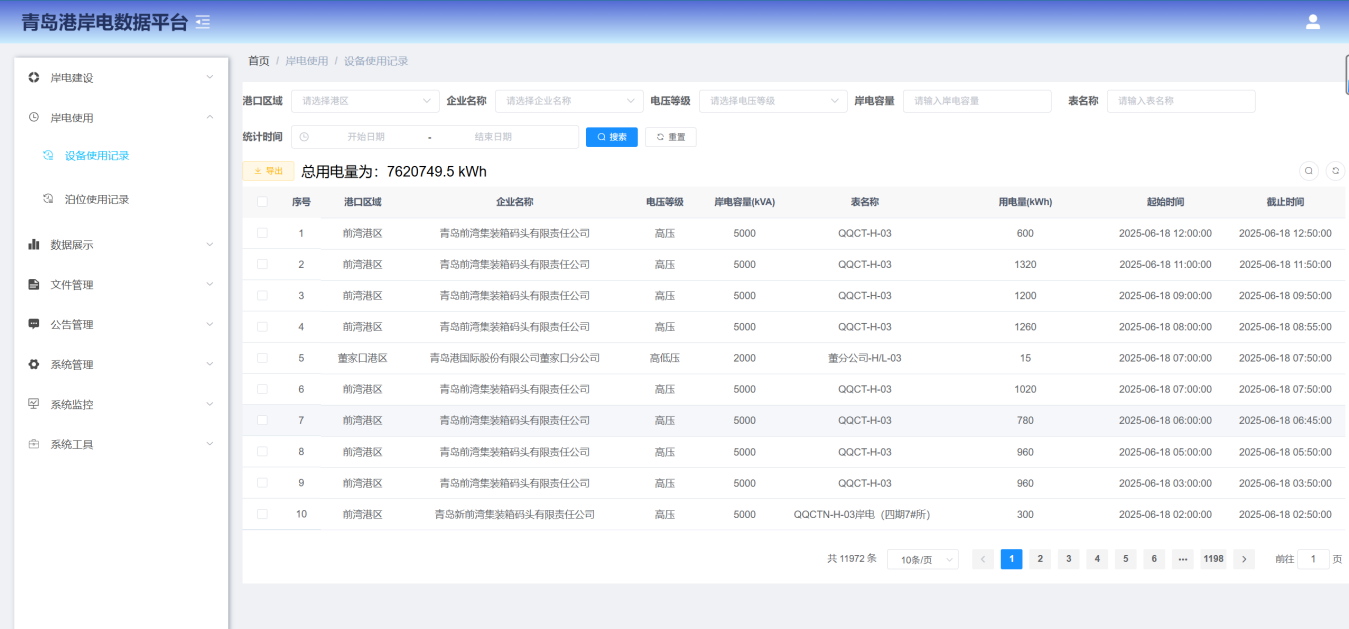Open the 10条/页 page size dropdown
1349x629 pixels.
point(923,560)
